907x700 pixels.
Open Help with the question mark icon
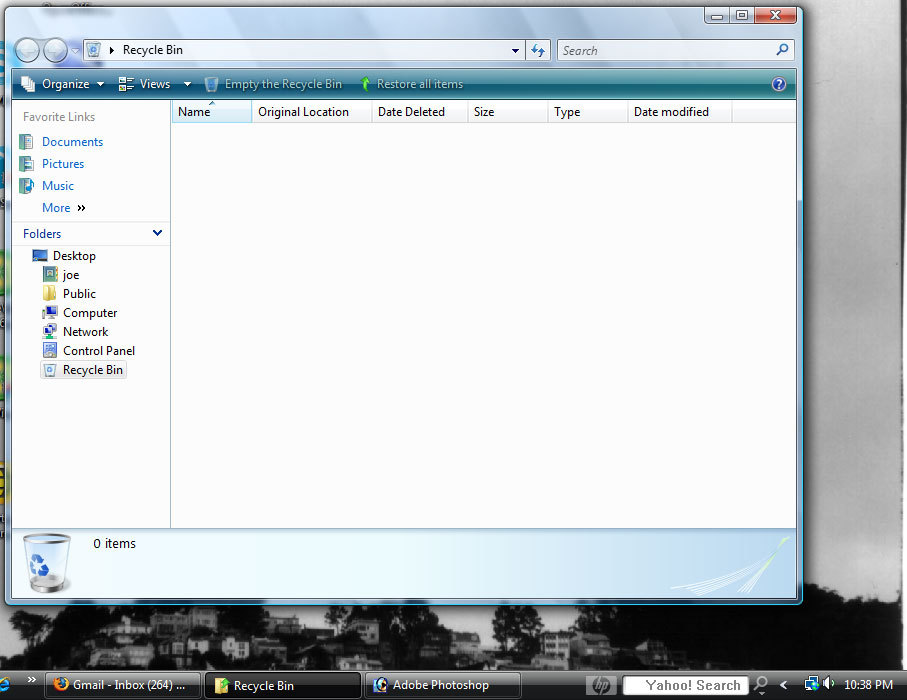pyautogui.click(x=779, y=84)
